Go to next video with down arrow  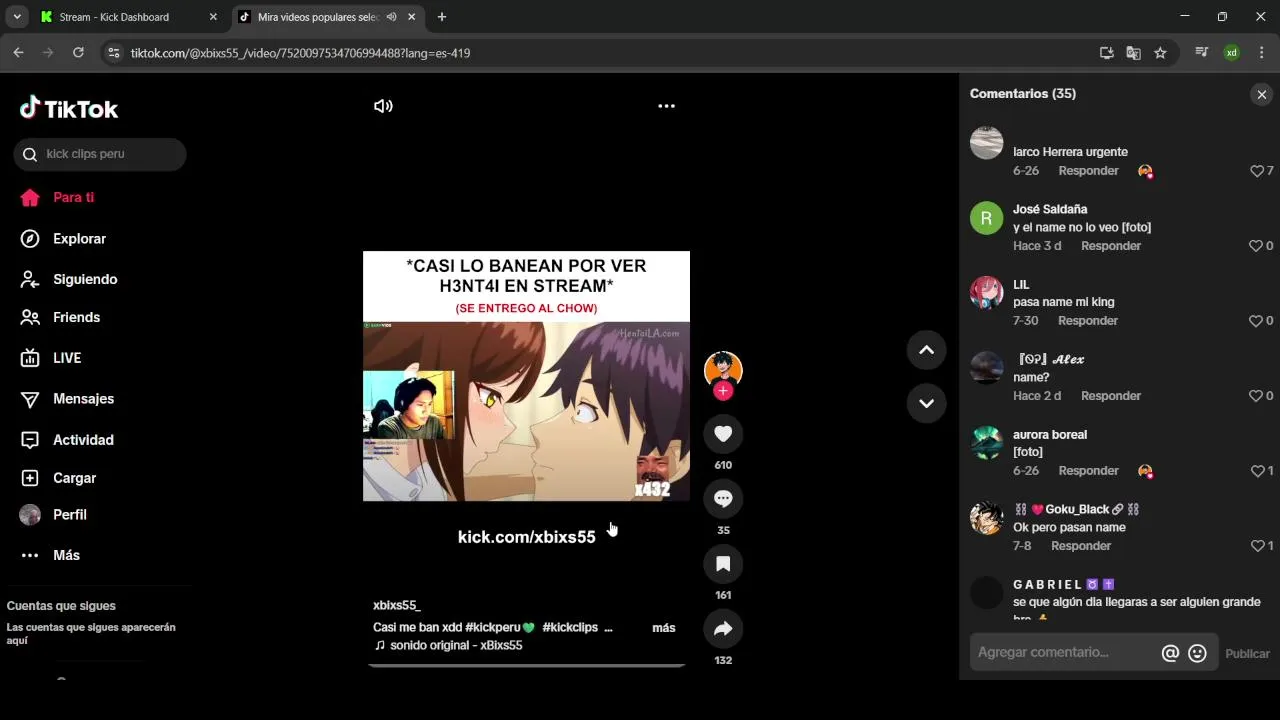click(926, 403)
